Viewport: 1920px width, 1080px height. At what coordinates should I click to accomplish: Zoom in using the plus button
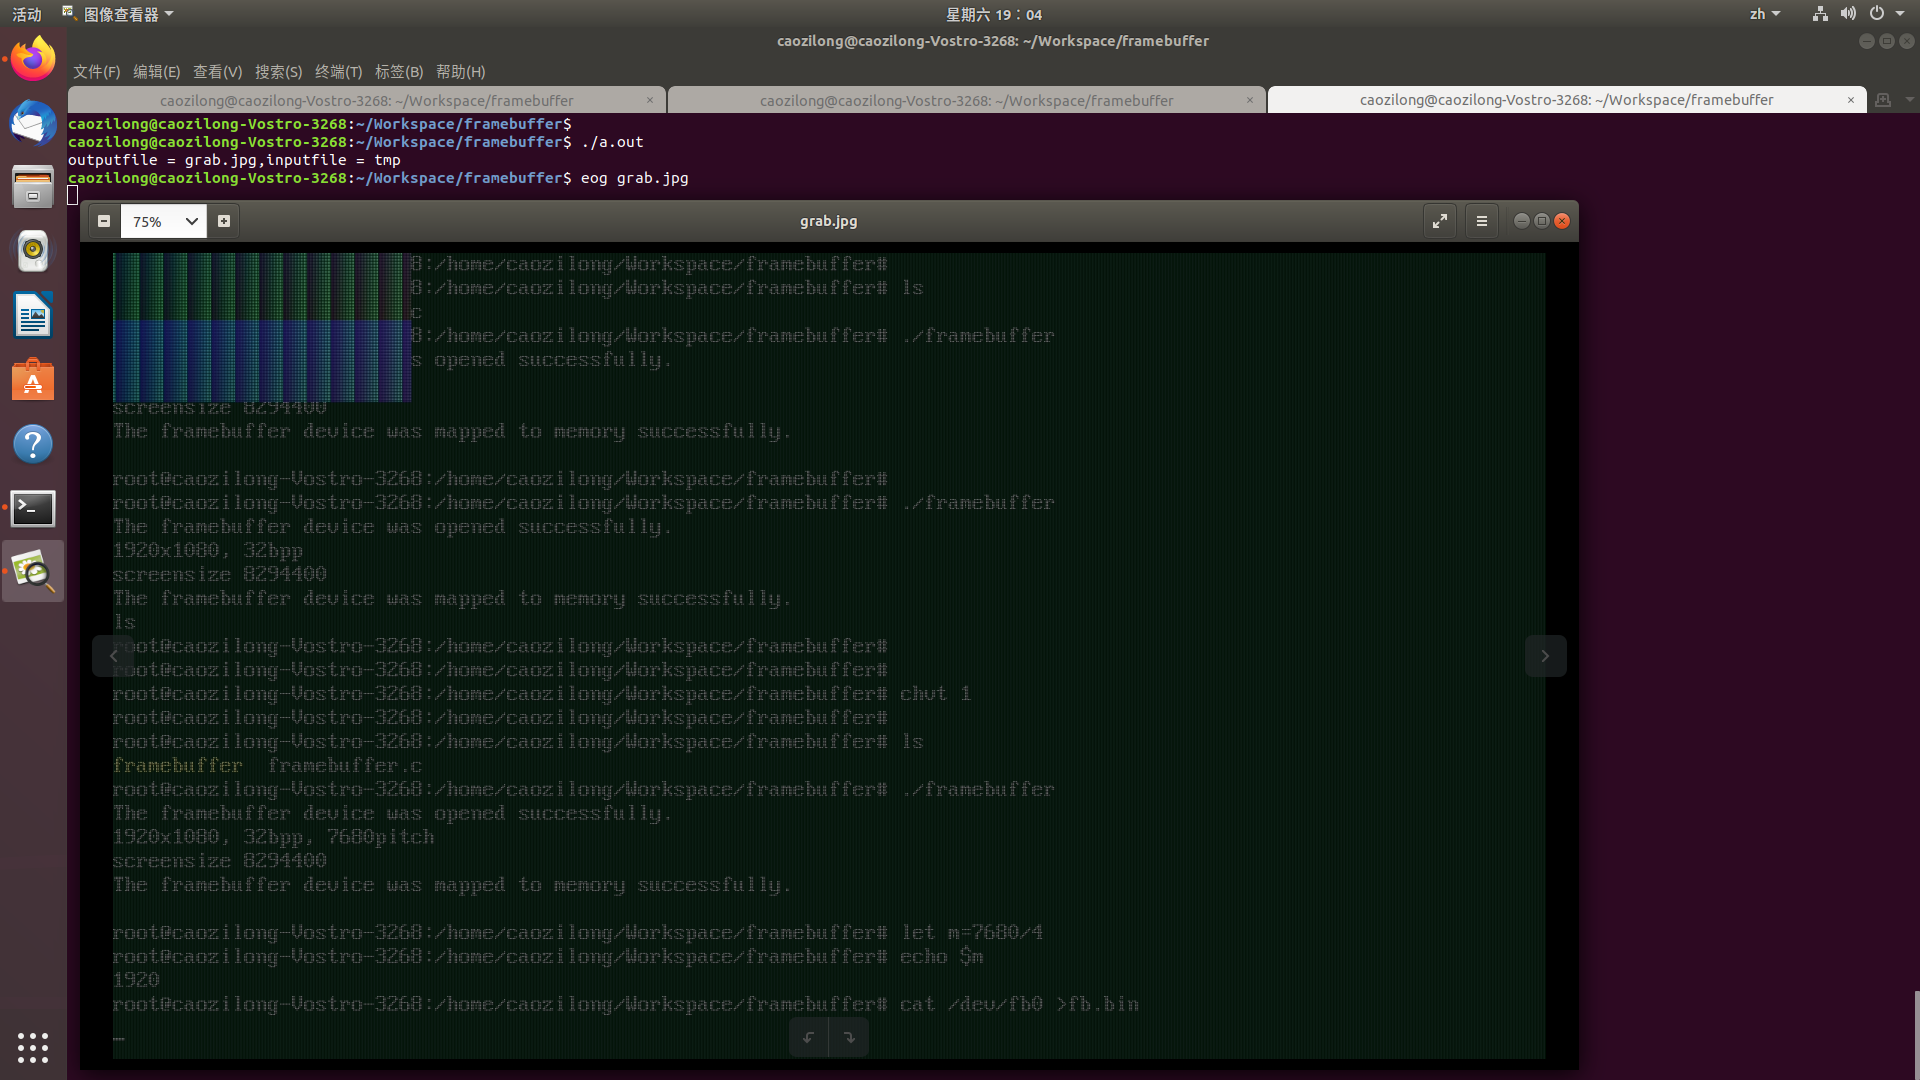pos(223,220)
